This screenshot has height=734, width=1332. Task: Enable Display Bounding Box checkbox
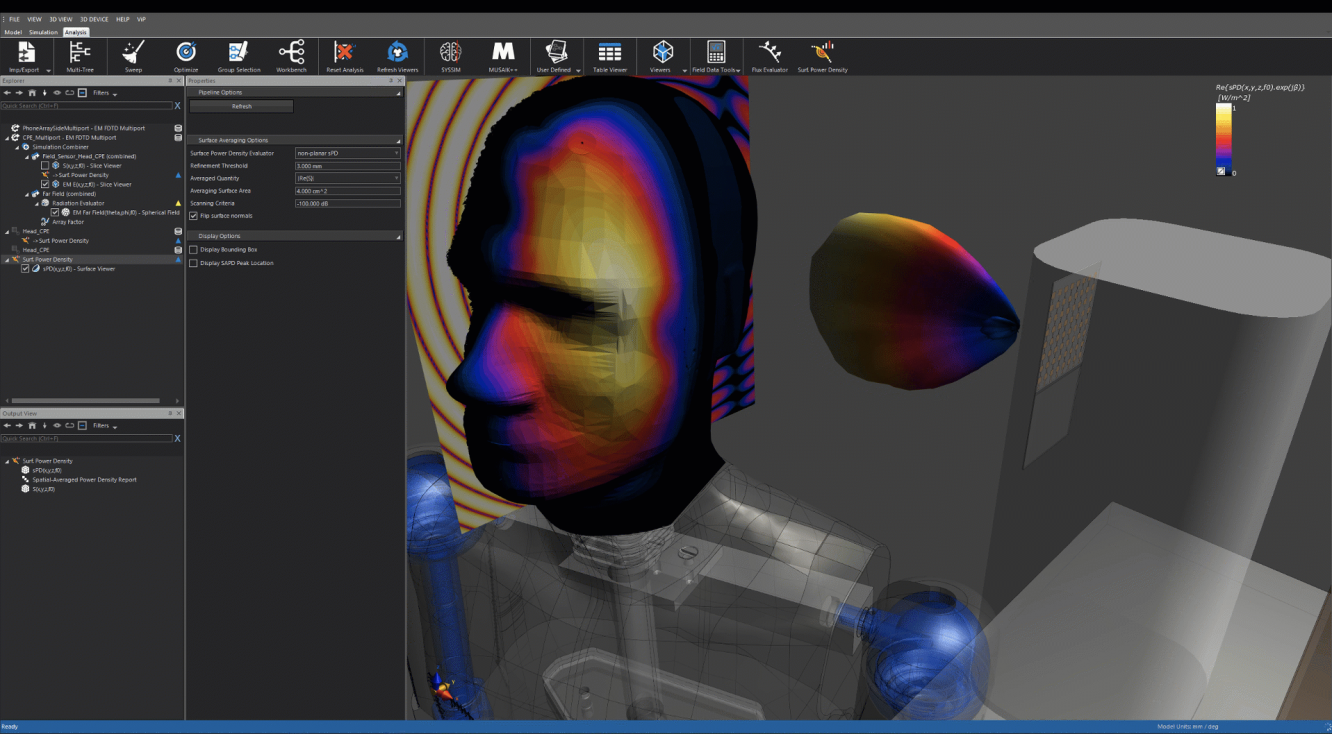pyautogui.click(x=194, y=250)
